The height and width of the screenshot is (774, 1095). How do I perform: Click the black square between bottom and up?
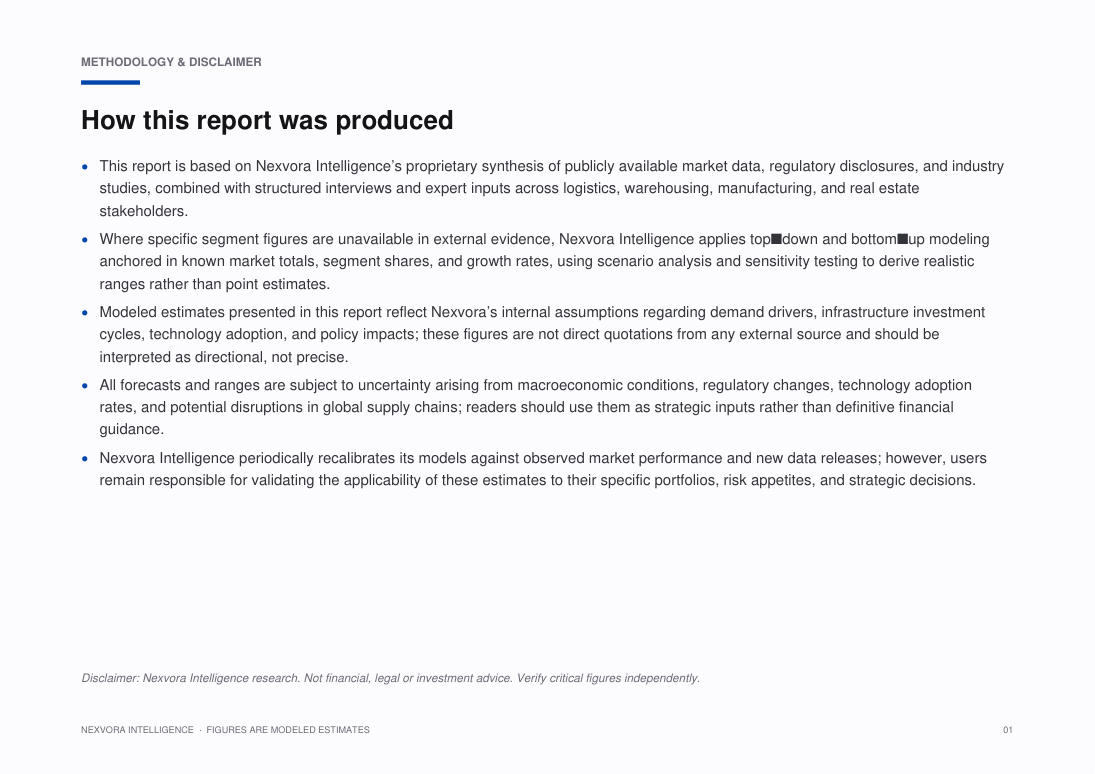pyautogui.click(x=903, y=240)
